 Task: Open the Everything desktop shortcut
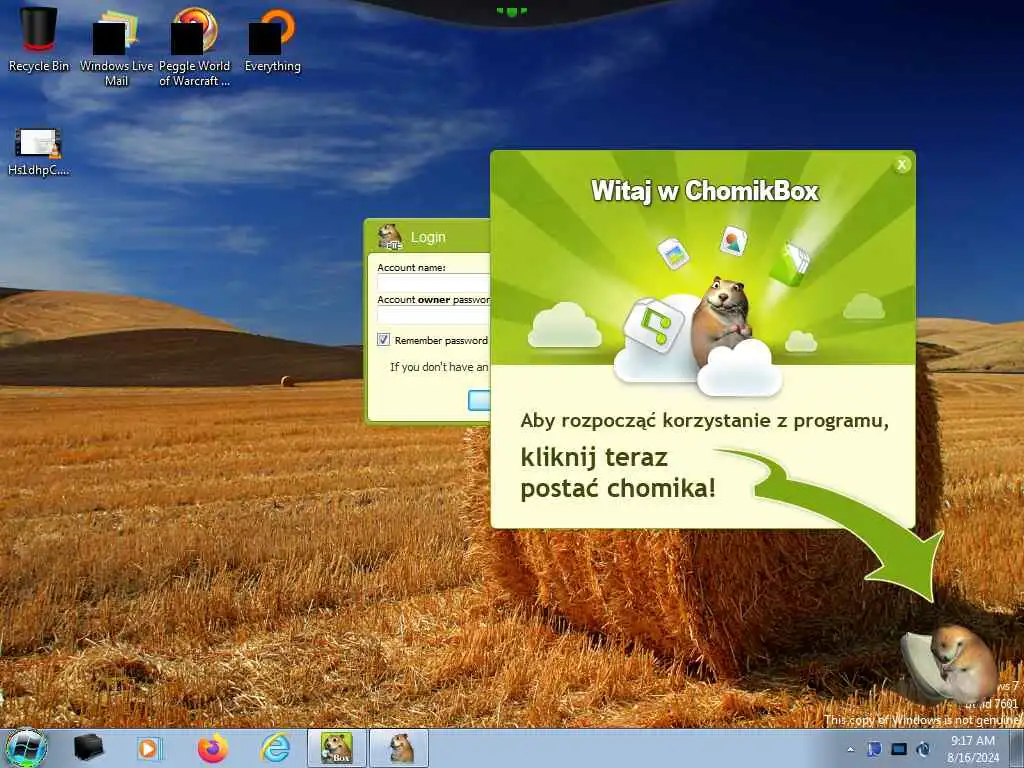[x=272, y=39]
